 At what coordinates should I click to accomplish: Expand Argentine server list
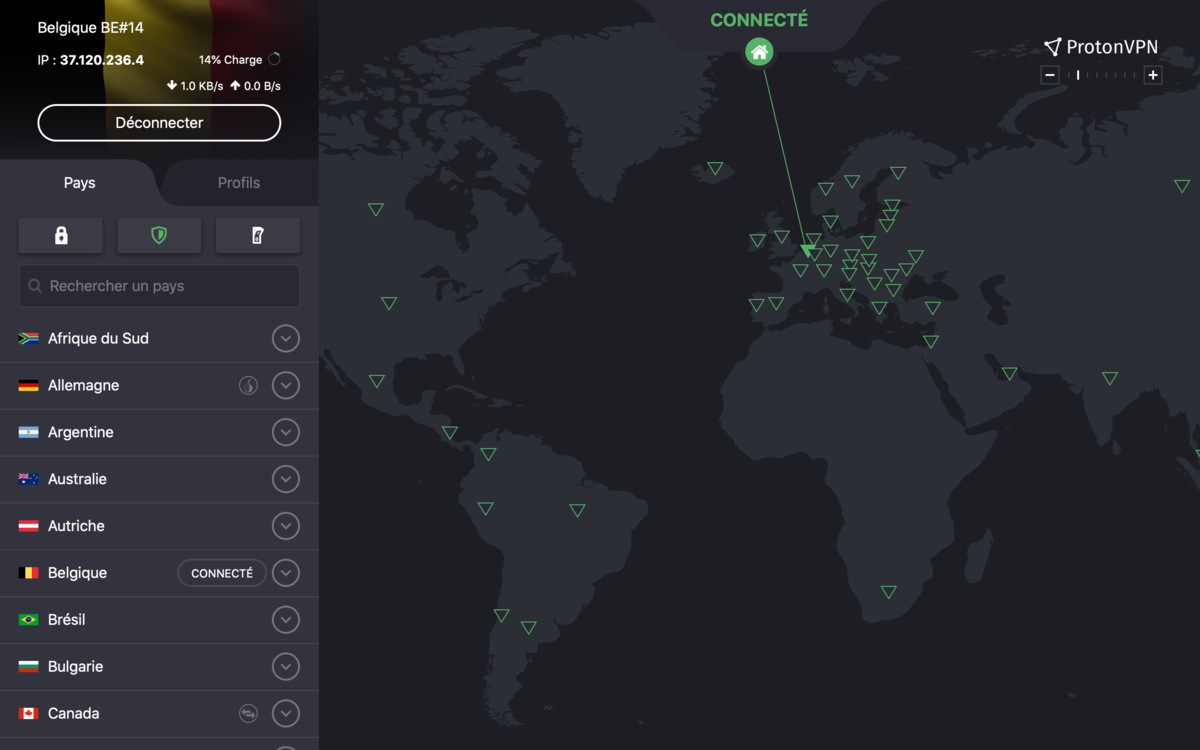tap(286, 432)
